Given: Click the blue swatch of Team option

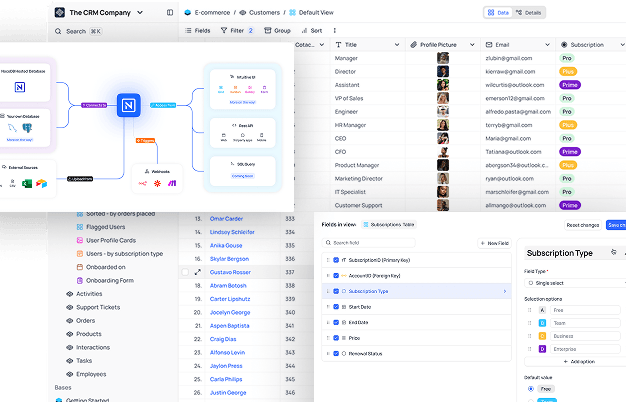Looking at the screenshot, I should click(x=542, y=323).
